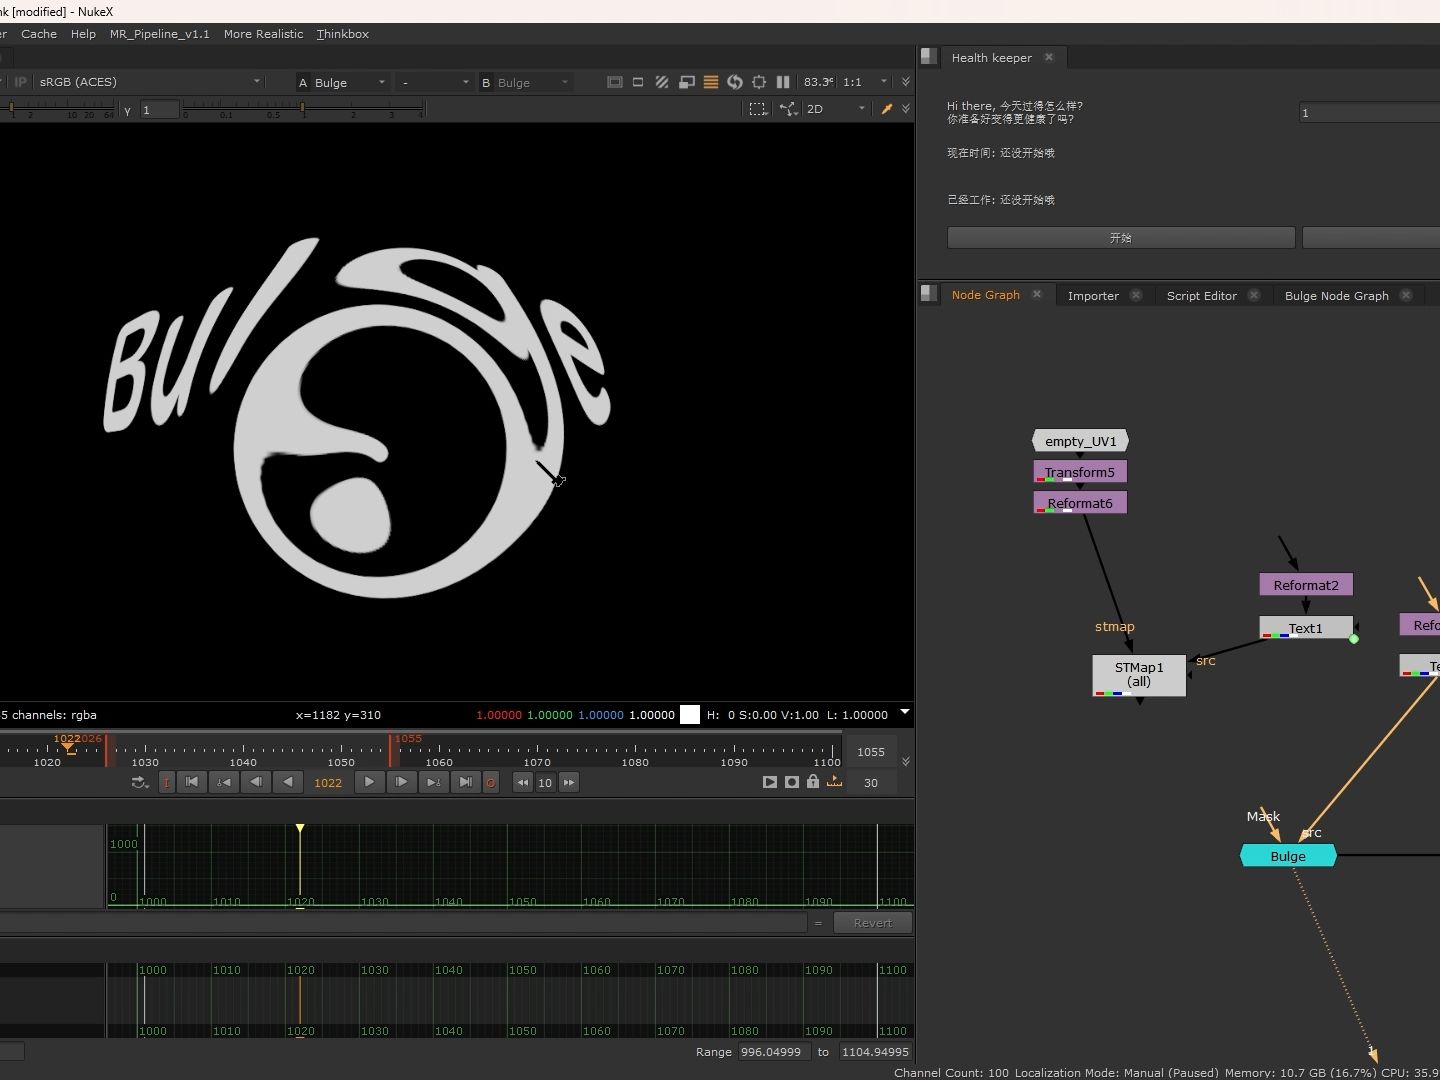1440x1080 pixels.
Task: Click the camera lock icon beside 2D
Action: tap(789, 109)
